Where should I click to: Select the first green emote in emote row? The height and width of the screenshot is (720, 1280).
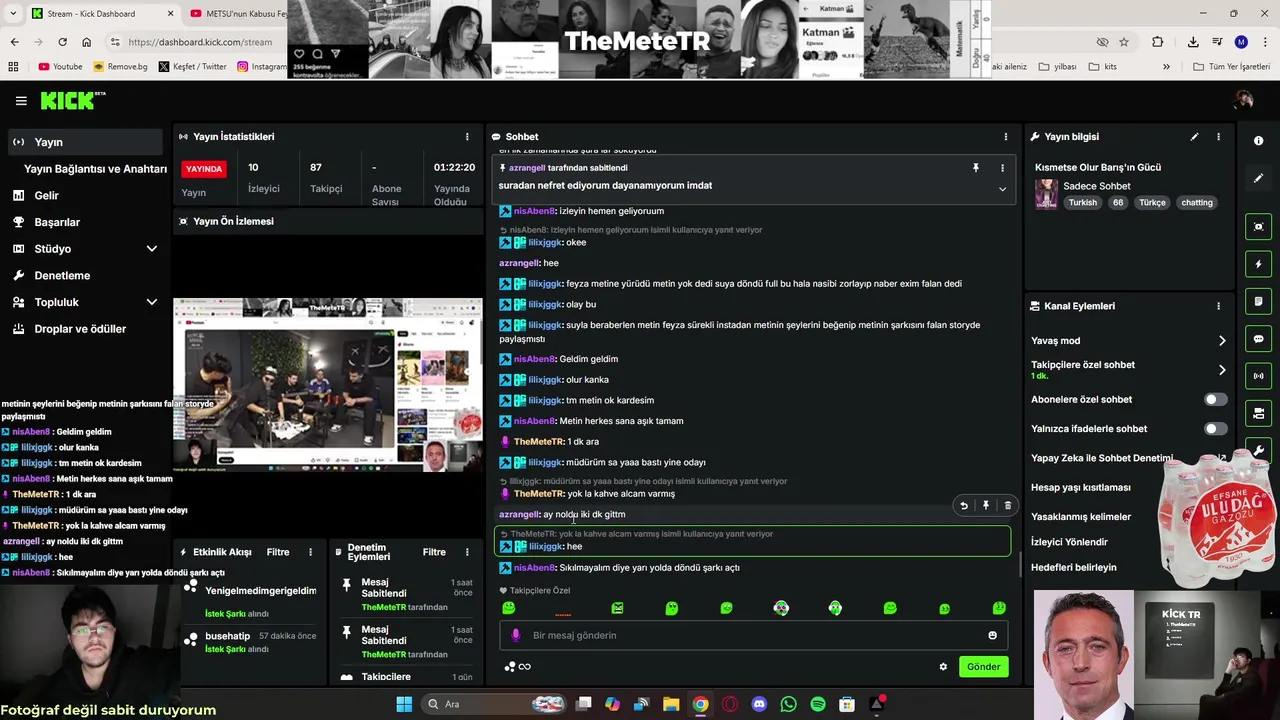(509, 608)
